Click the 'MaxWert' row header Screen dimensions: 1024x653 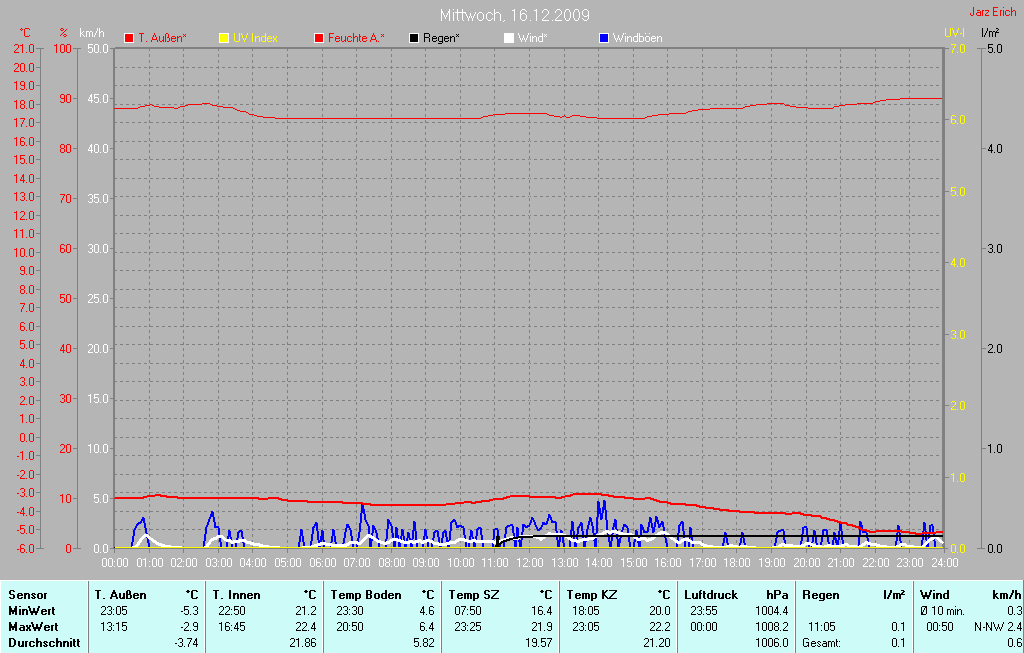33,626
